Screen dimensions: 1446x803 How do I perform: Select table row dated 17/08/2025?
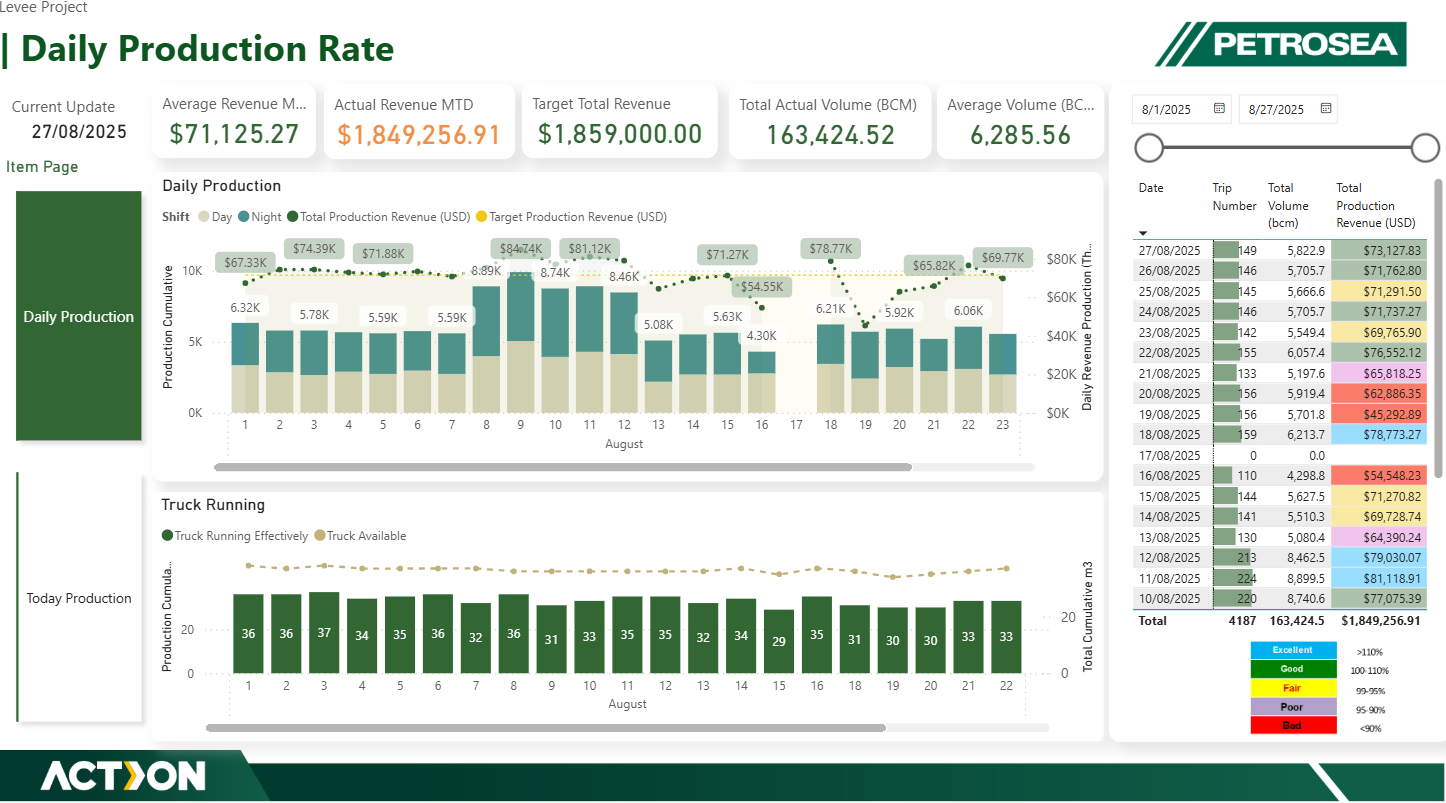pos(1282,455)
